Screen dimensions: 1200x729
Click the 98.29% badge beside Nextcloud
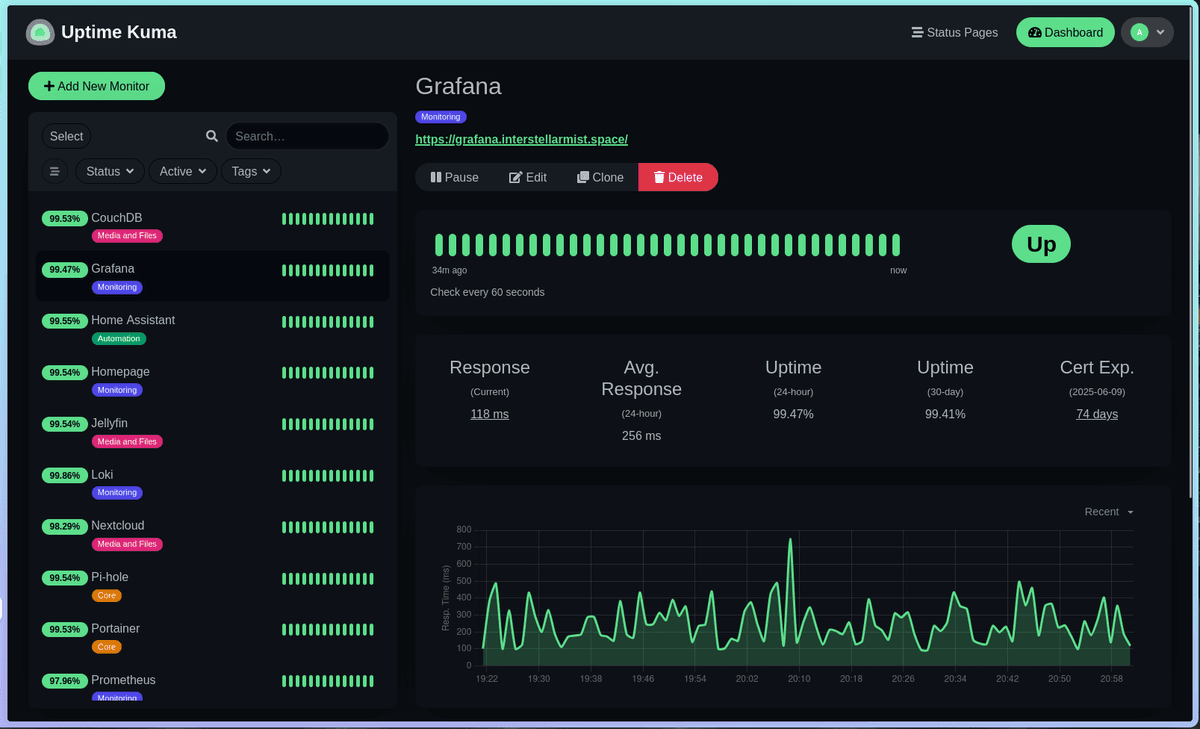[64, 526]
